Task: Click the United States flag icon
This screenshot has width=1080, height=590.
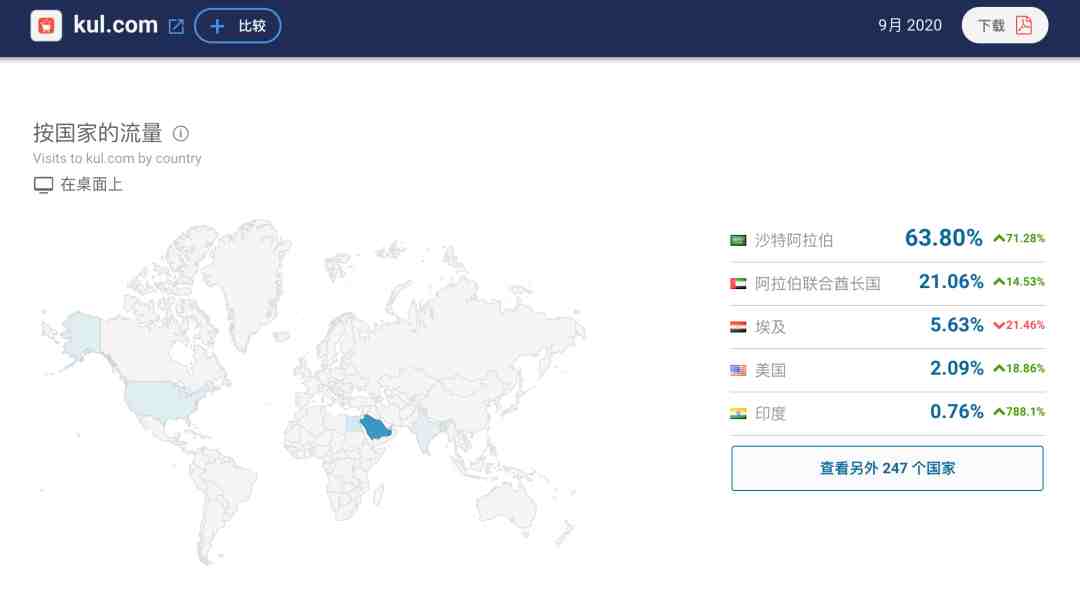Action: (738, 370)
